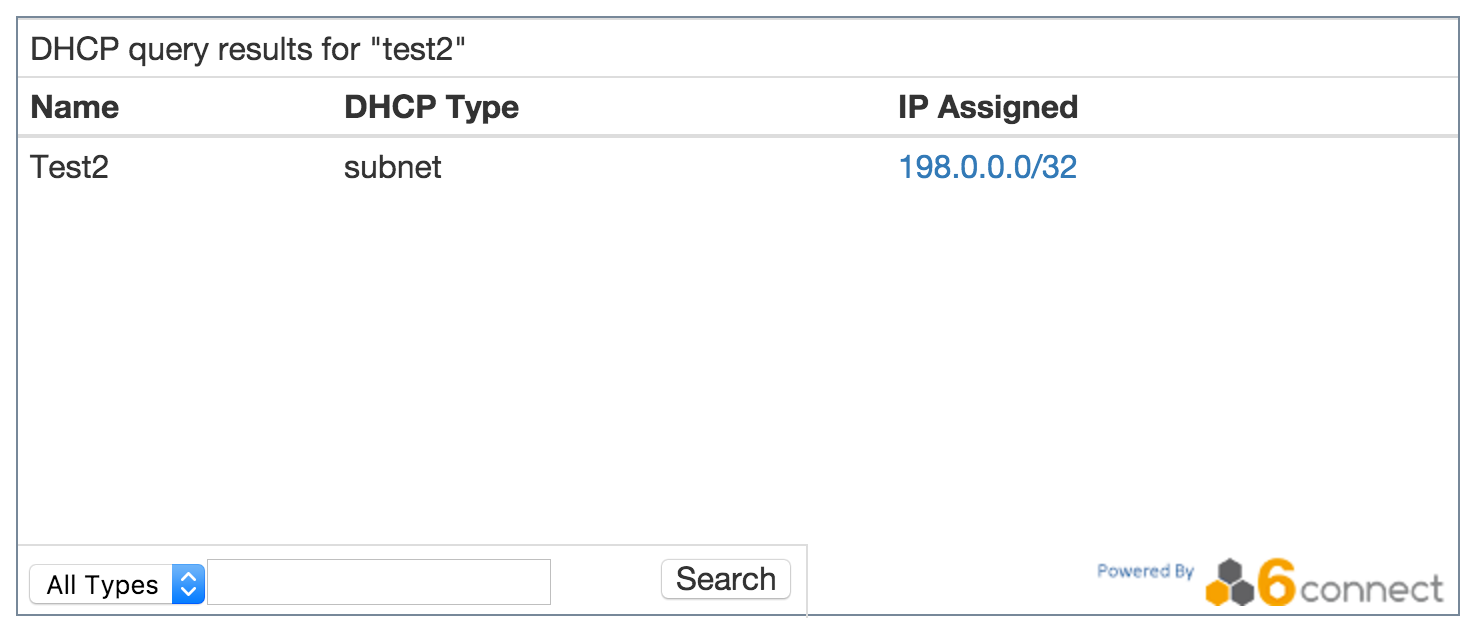Select the Test2 name cell
1482x636 pixels.
[69, 167]
